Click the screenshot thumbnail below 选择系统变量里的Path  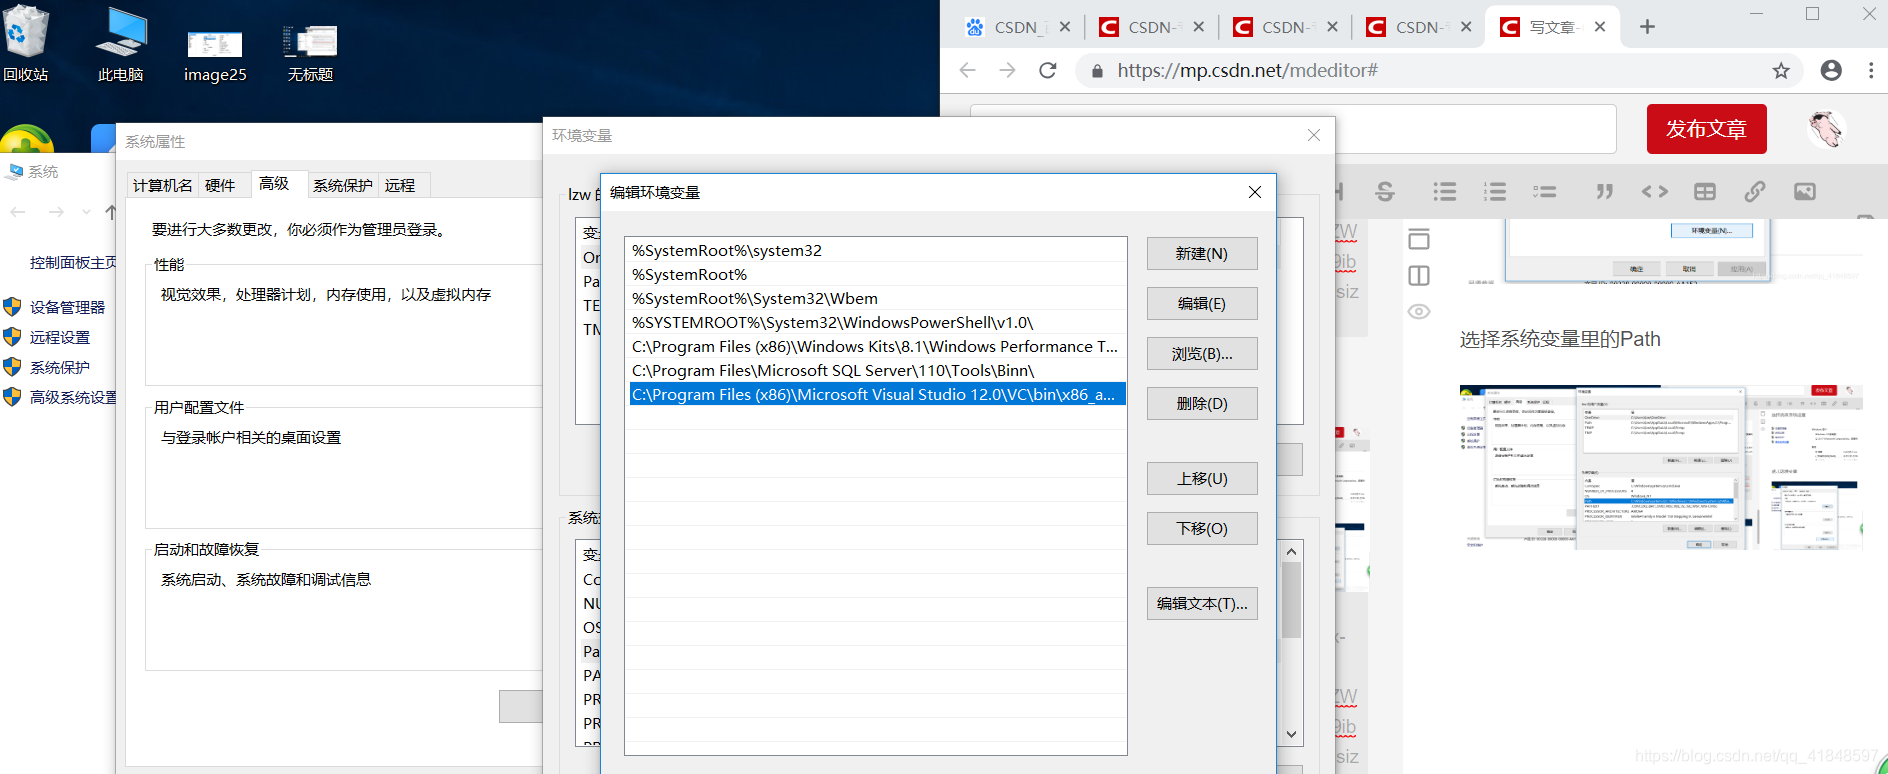[x=1660, y=466]
